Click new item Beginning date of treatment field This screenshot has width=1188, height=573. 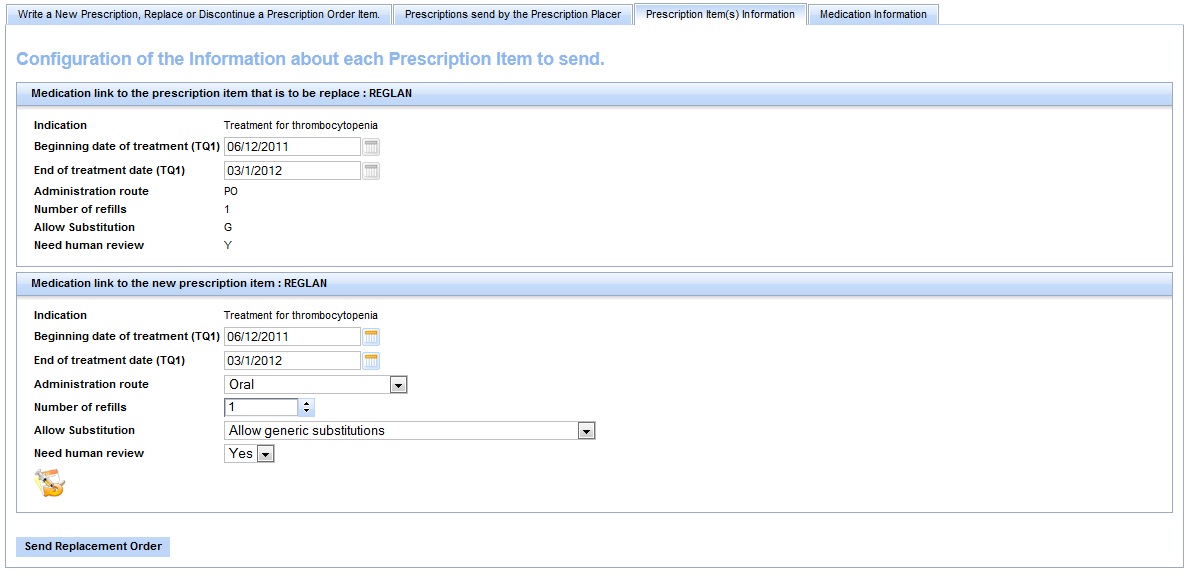point(291,337)
